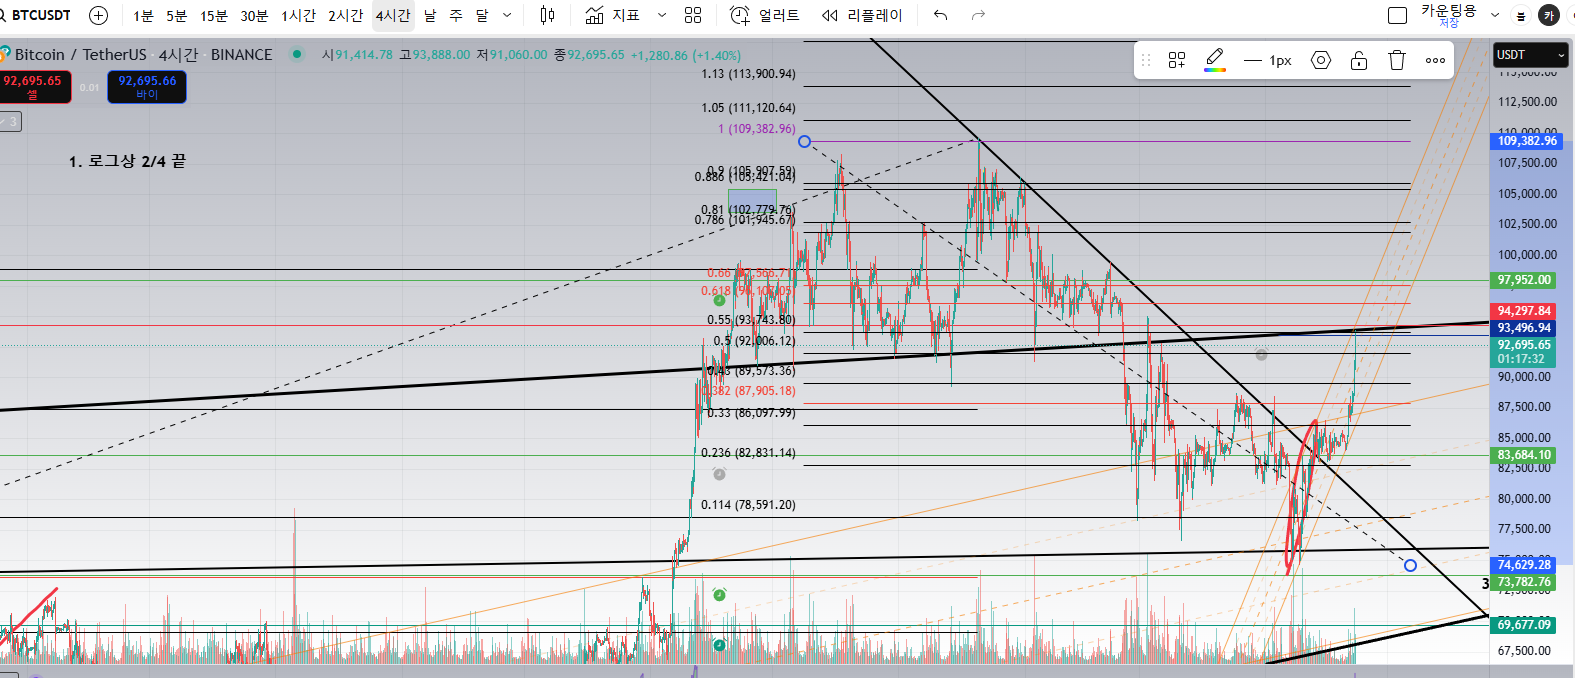This screenshot has height=678, width=1575.
Task: Open drawing templates icon in floating toolbar
Action: 1177,60
